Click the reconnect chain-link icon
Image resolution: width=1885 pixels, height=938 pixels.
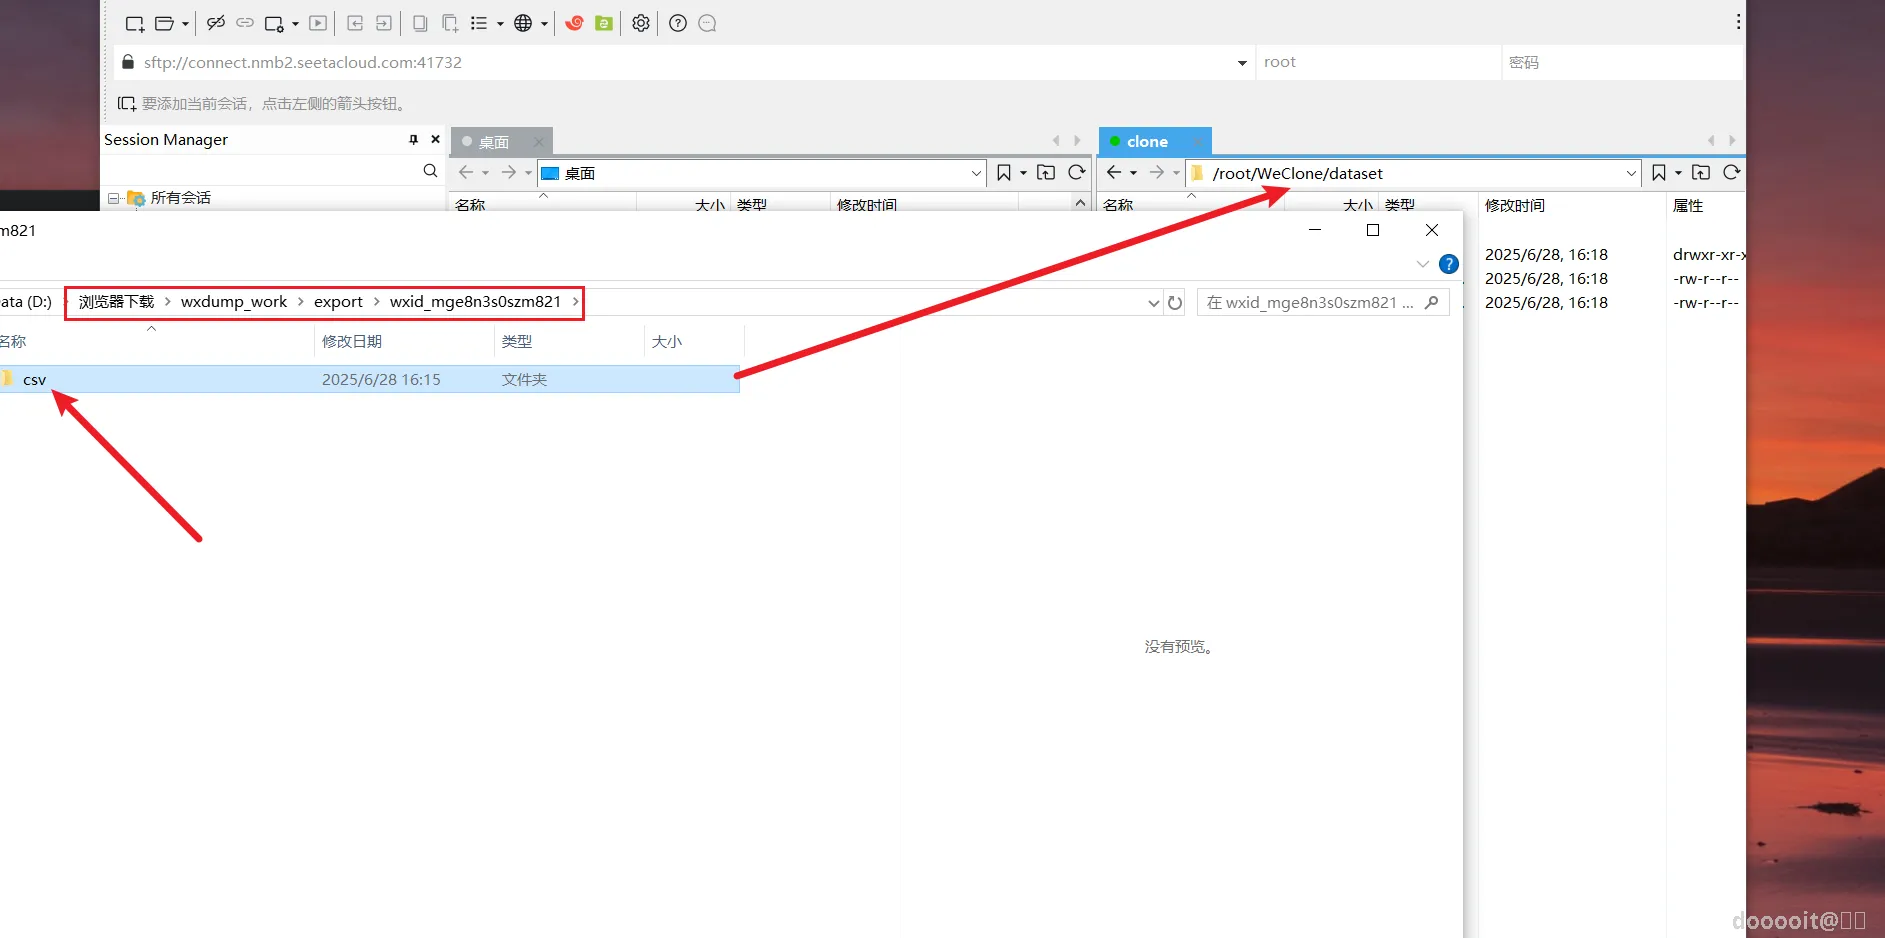[245, 23]
